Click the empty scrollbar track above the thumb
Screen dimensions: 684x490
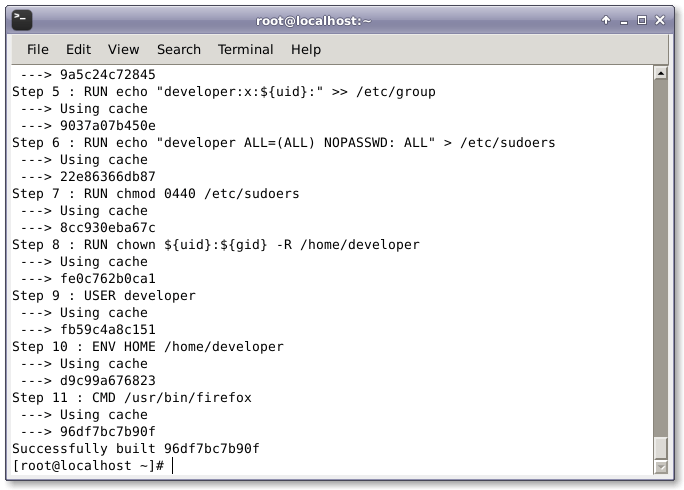660,250
